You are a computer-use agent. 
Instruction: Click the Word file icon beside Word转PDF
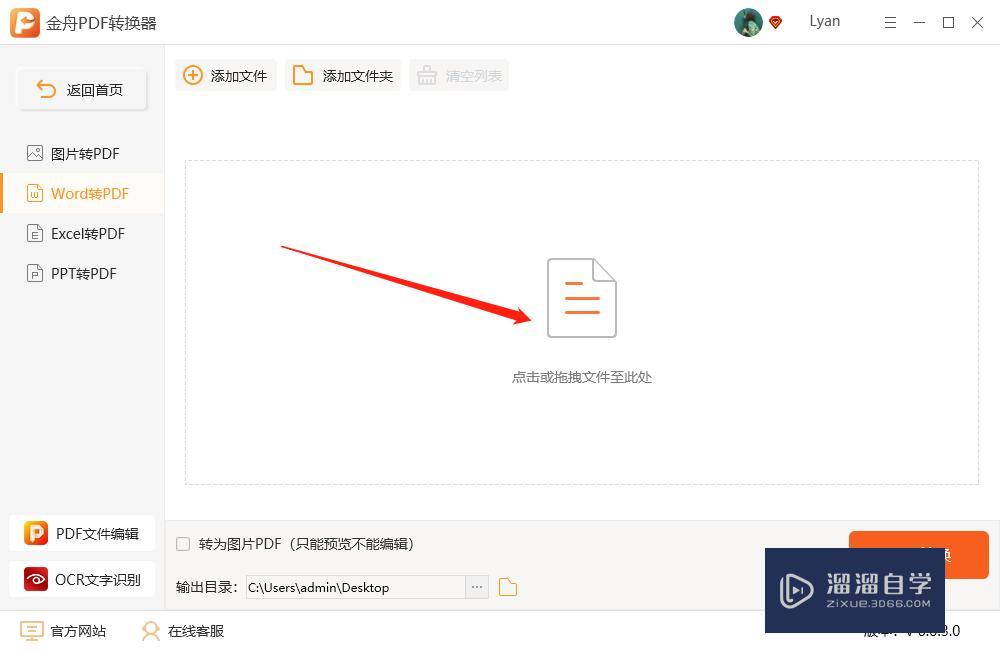tap(35, 193)
